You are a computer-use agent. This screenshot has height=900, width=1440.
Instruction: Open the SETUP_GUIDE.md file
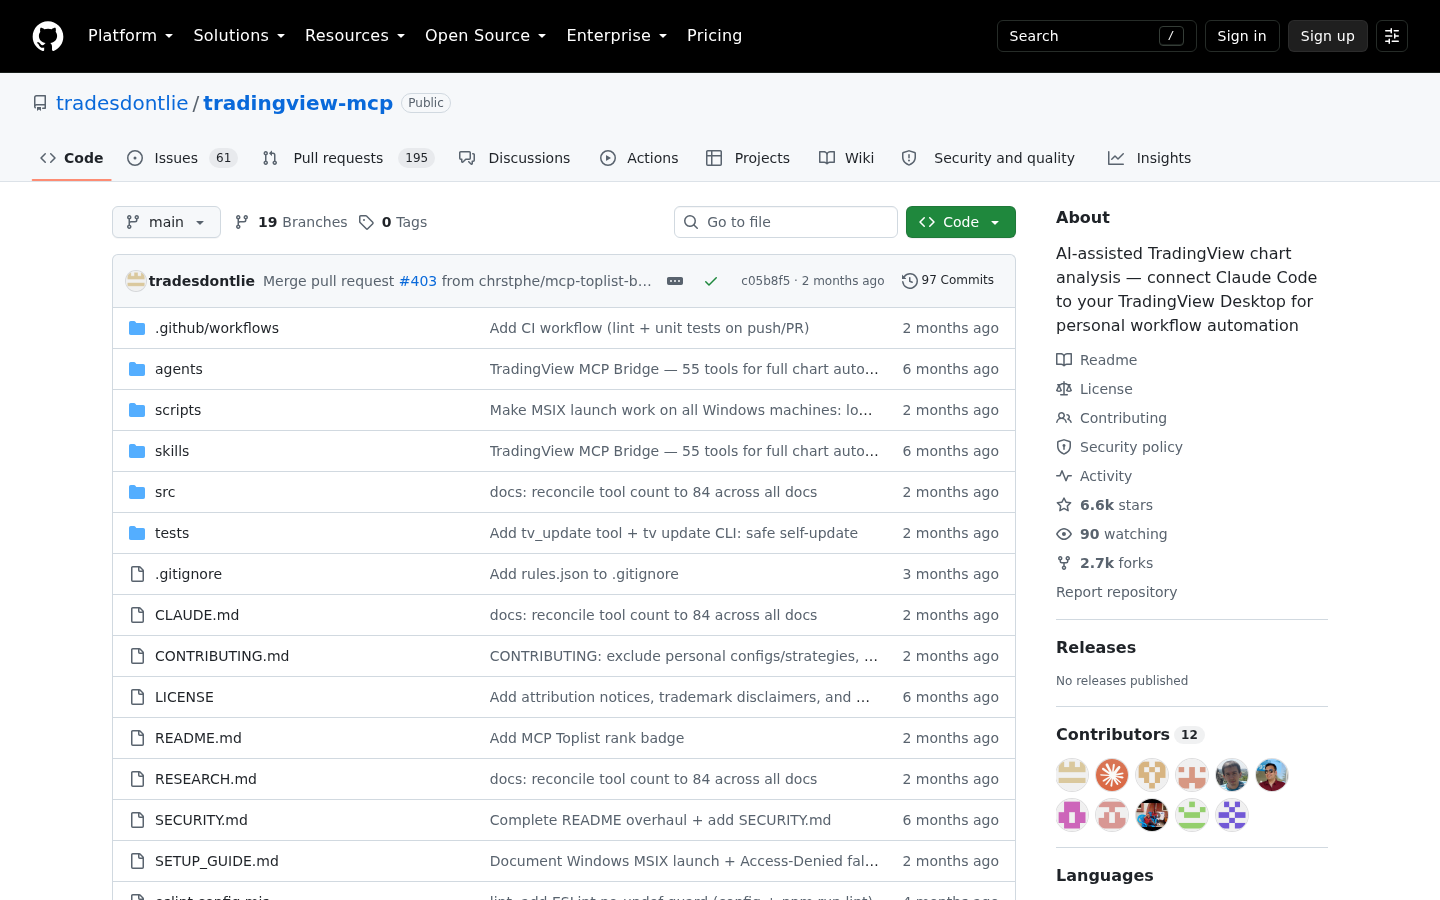[217, 861]
